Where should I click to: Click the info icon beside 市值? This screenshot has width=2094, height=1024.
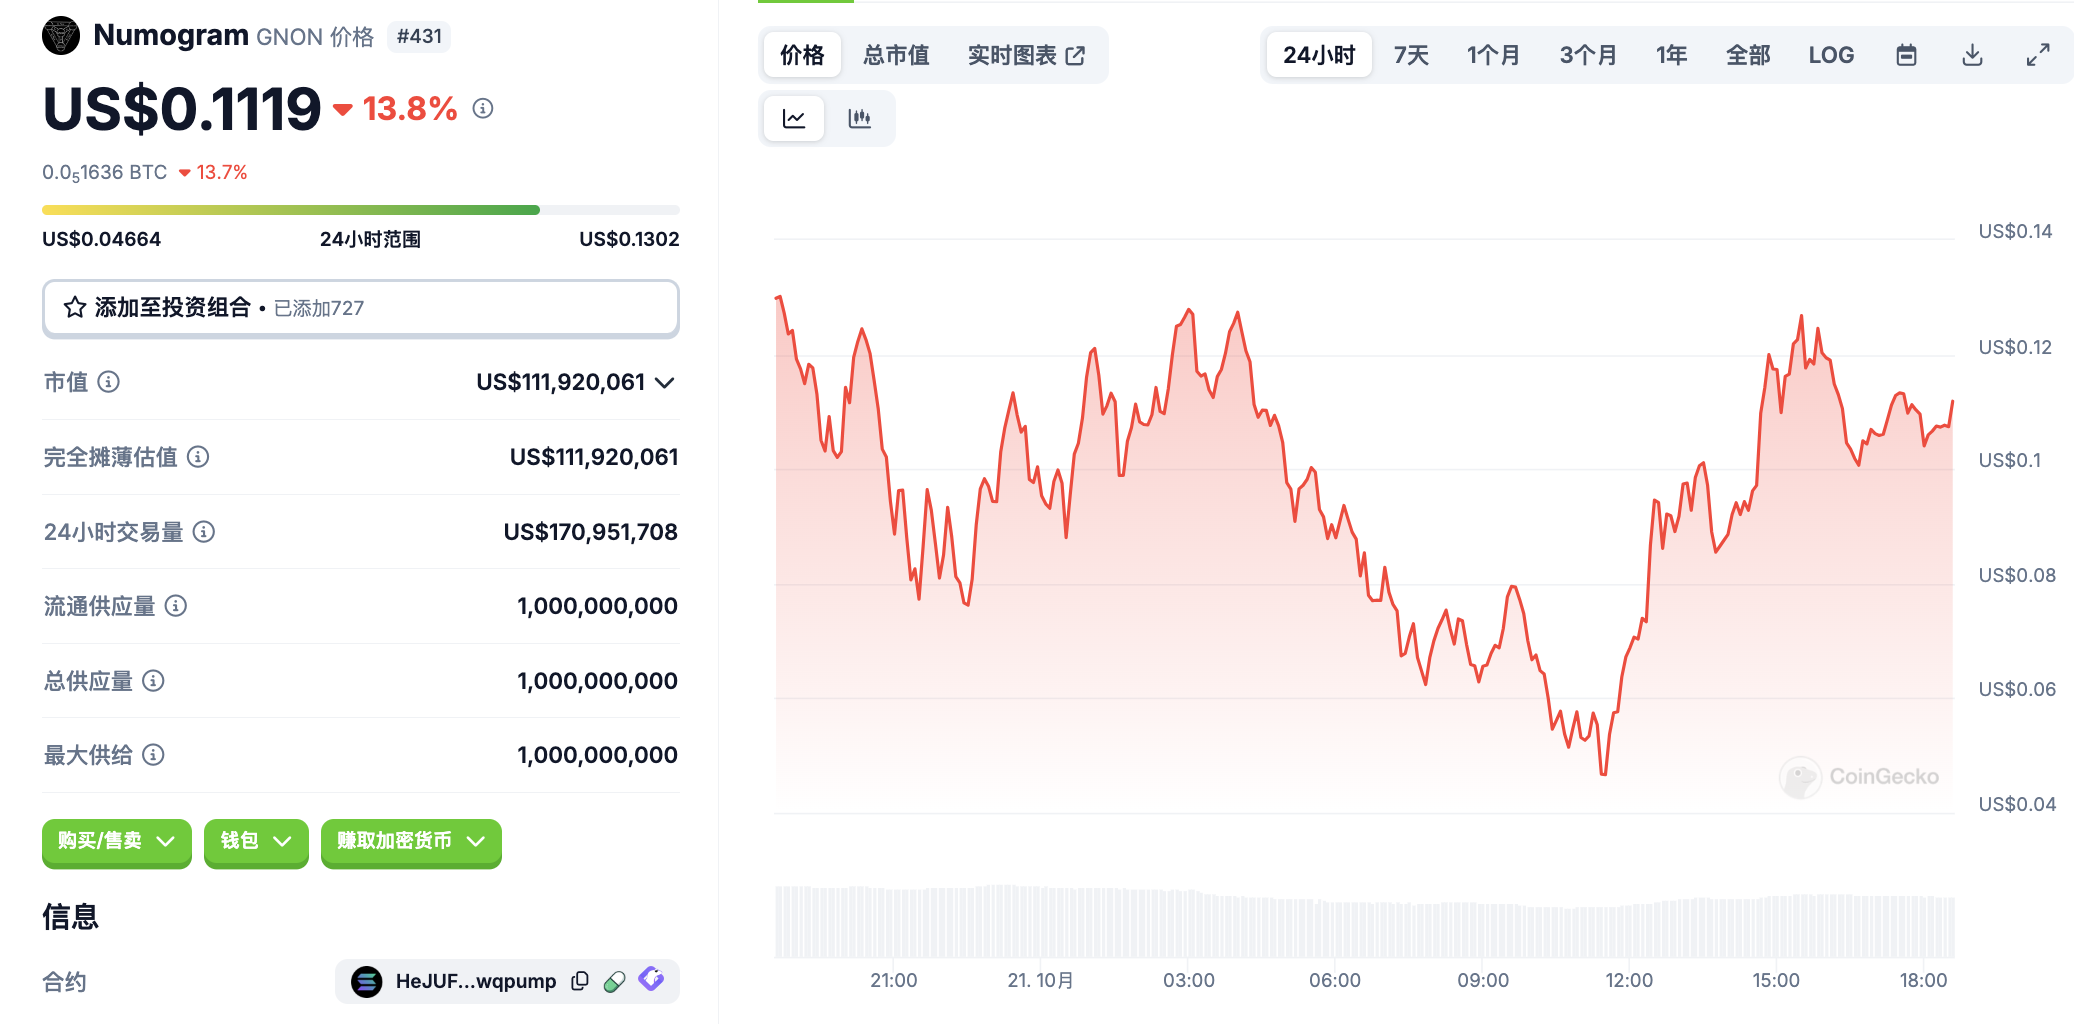coord(109,382)
